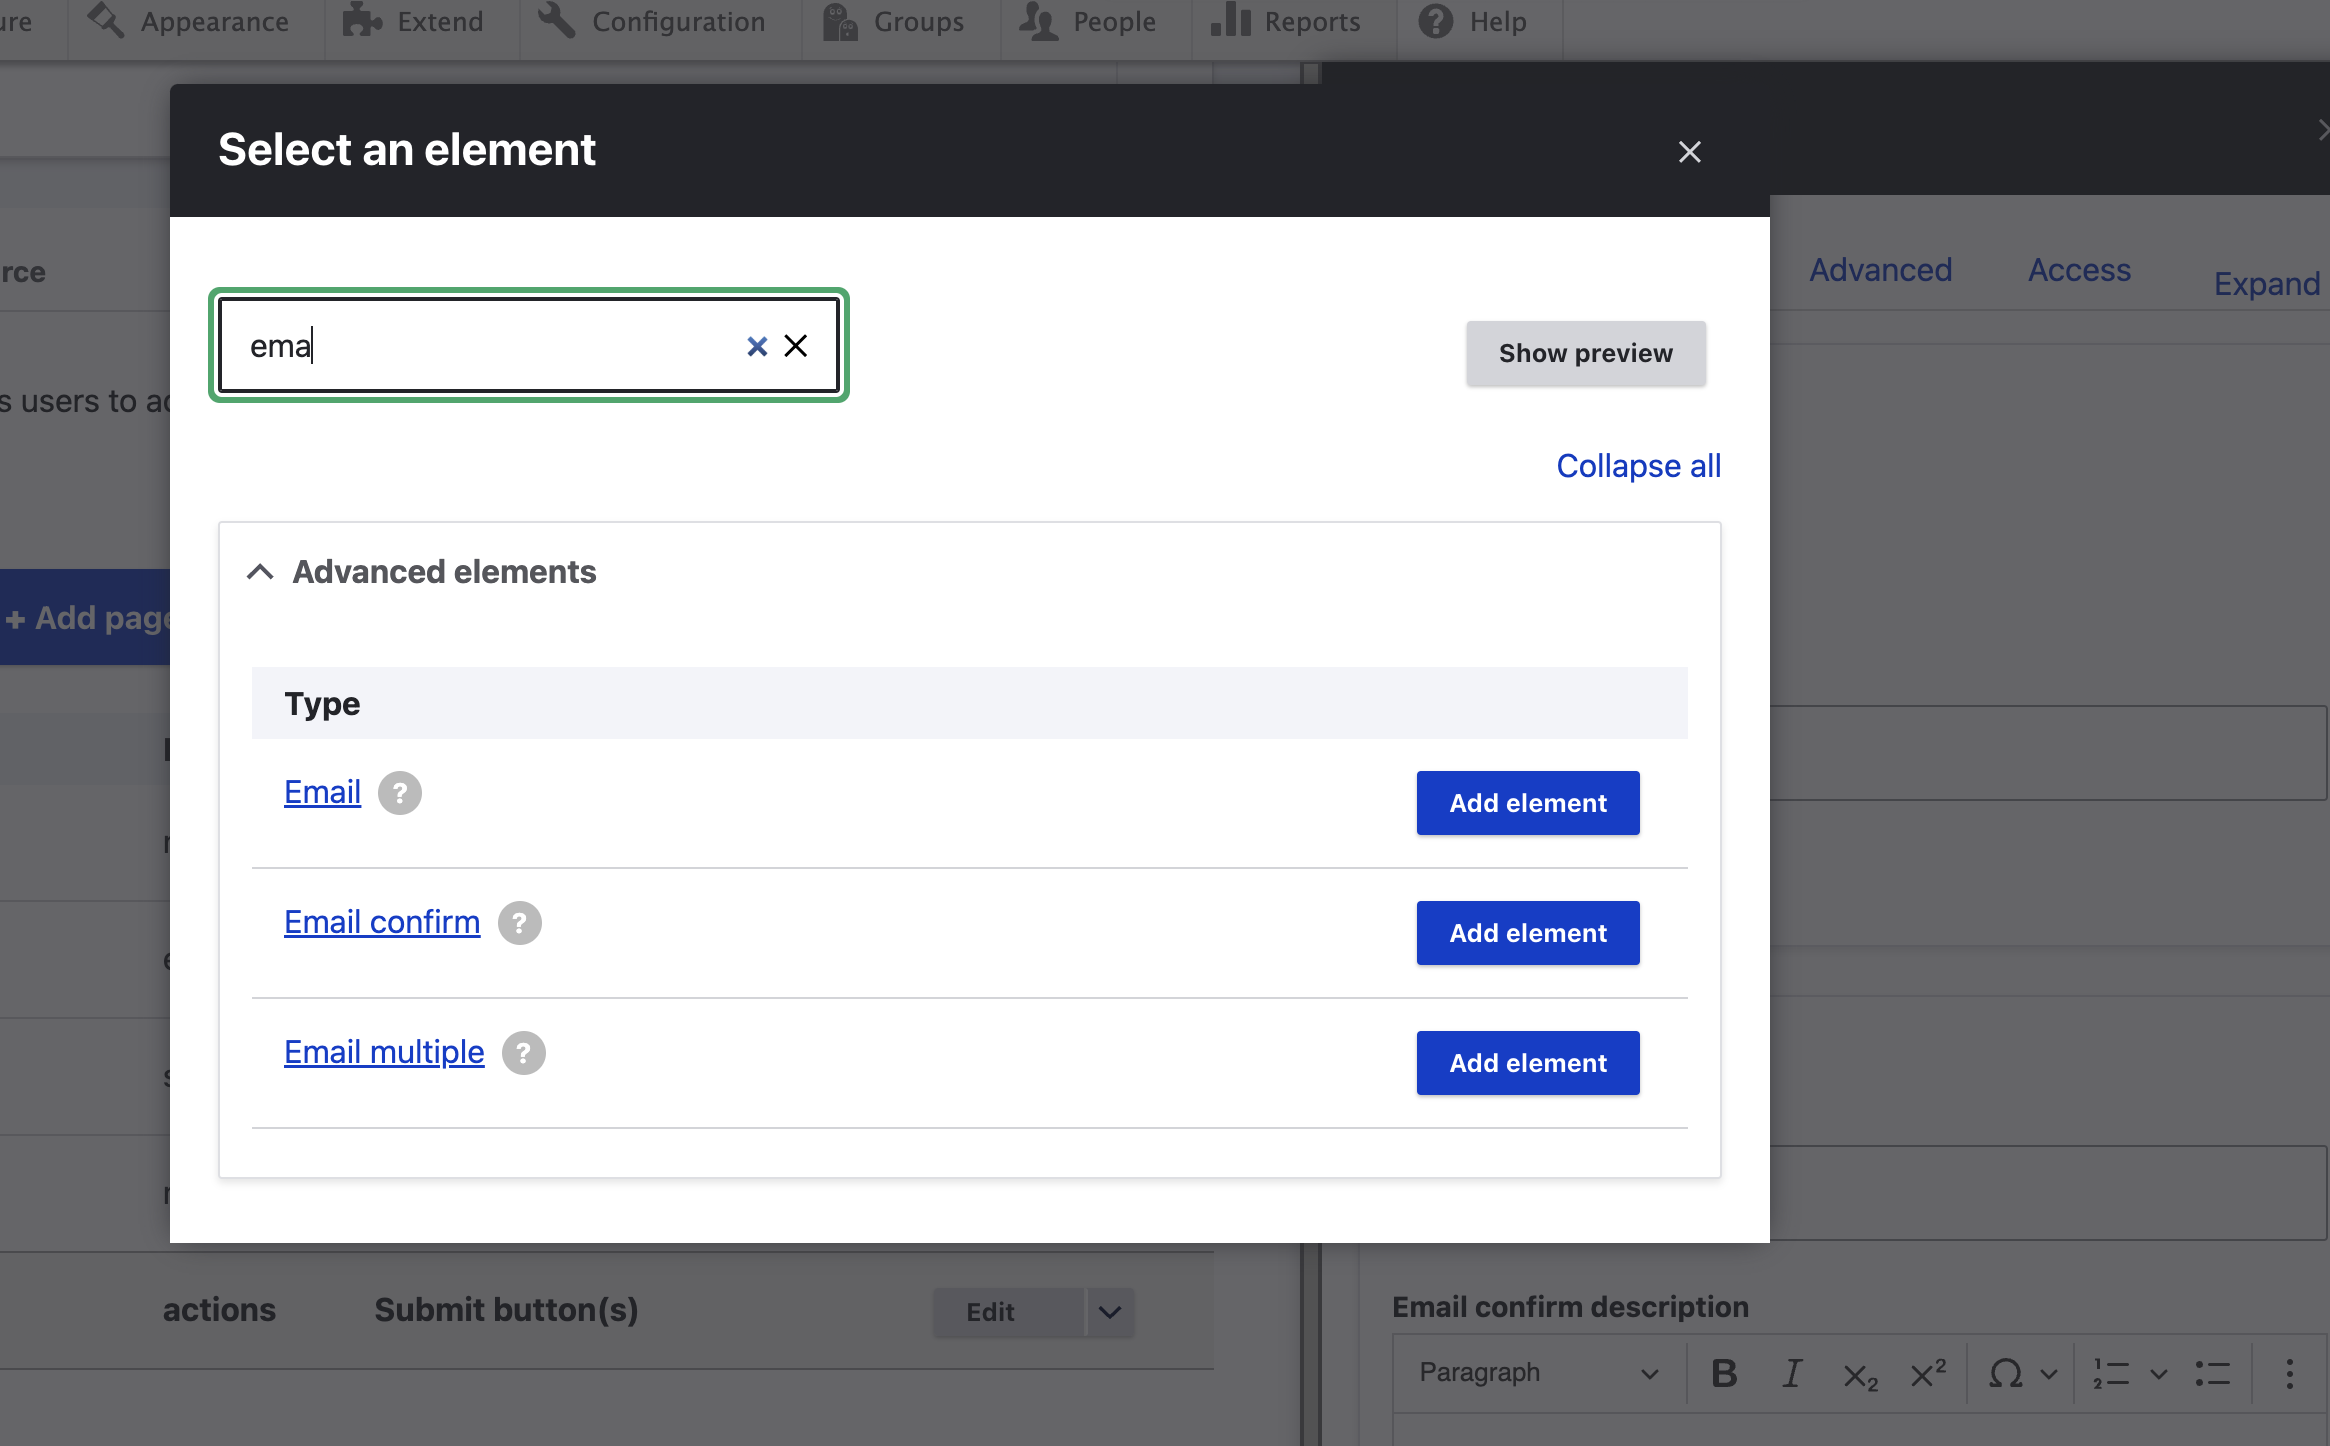Apply superscript formatting
The image size is (2330, 1446).
pos(1928,1373)
